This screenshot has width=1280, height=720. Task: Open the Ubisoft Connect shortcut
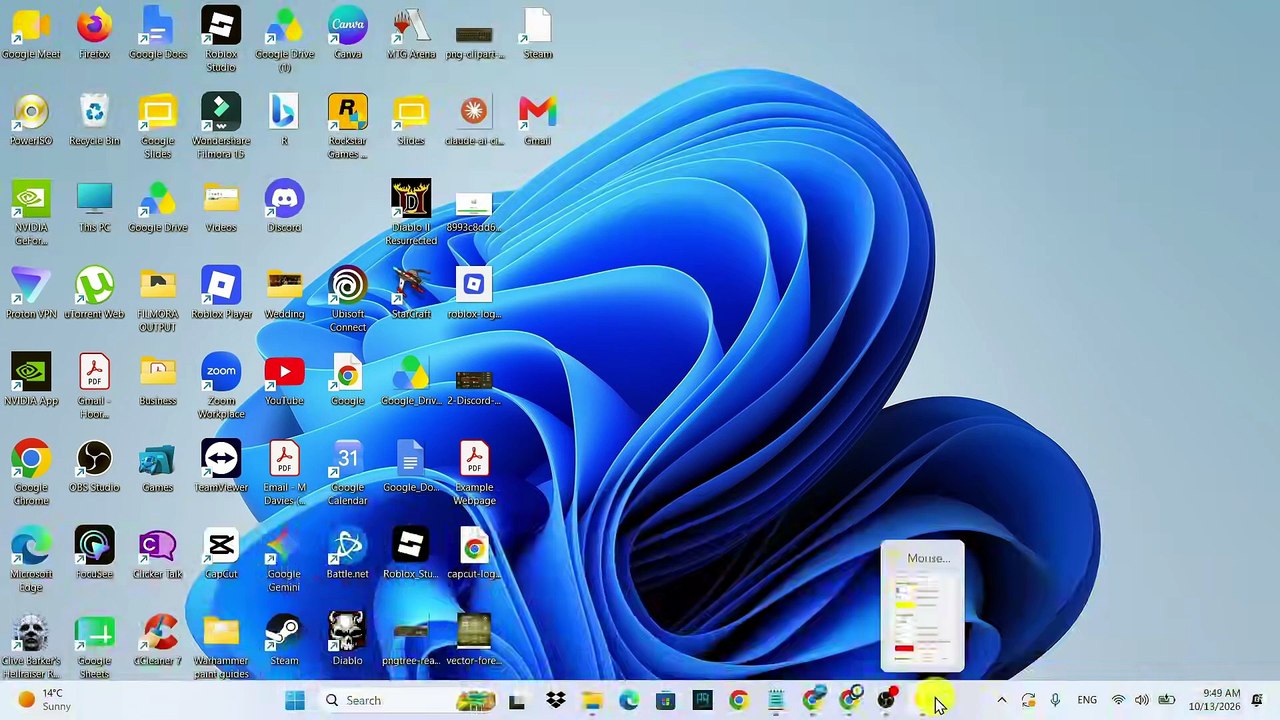(348, 300)
